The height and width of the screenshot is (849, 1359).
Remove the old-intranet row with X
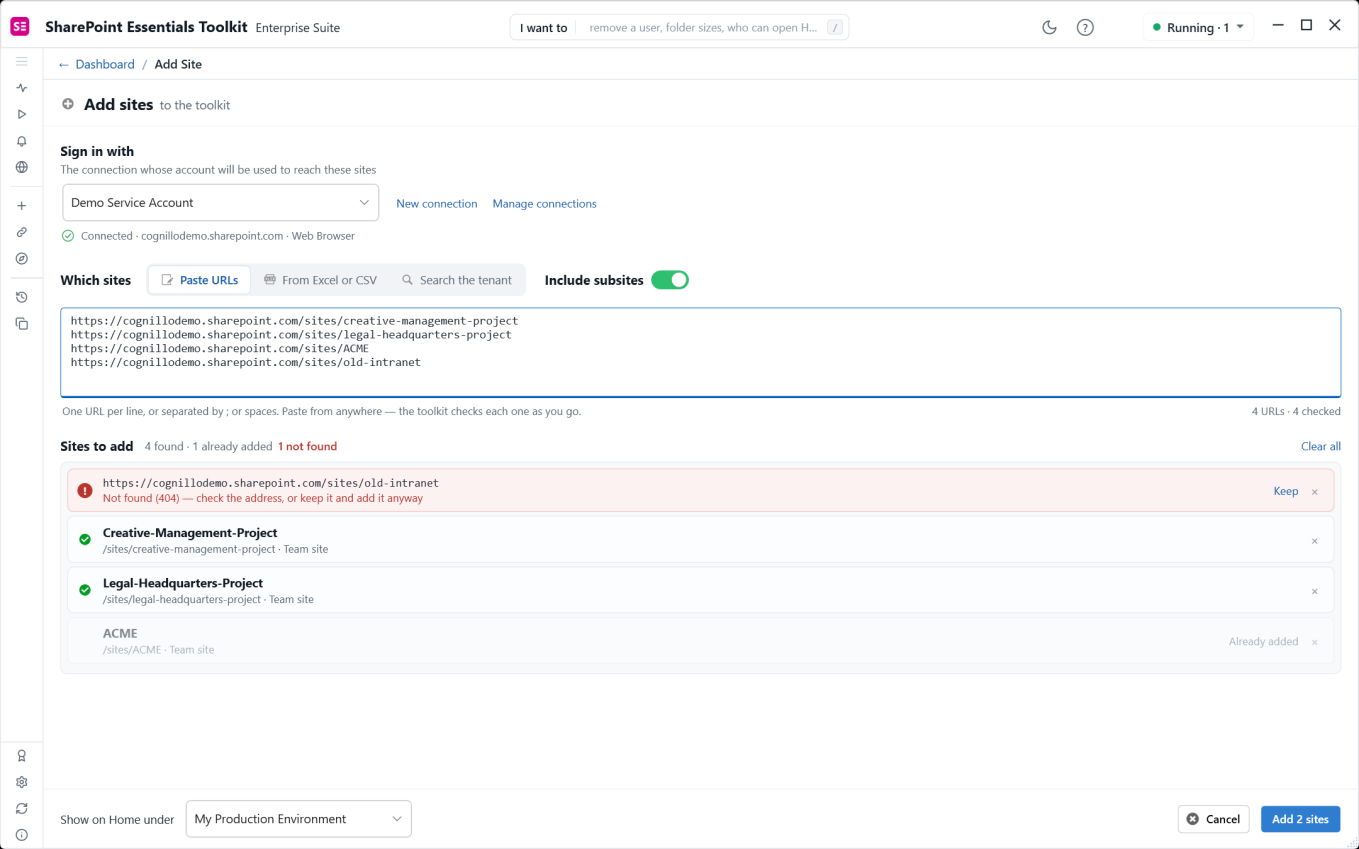click(x=1315, y=492)
